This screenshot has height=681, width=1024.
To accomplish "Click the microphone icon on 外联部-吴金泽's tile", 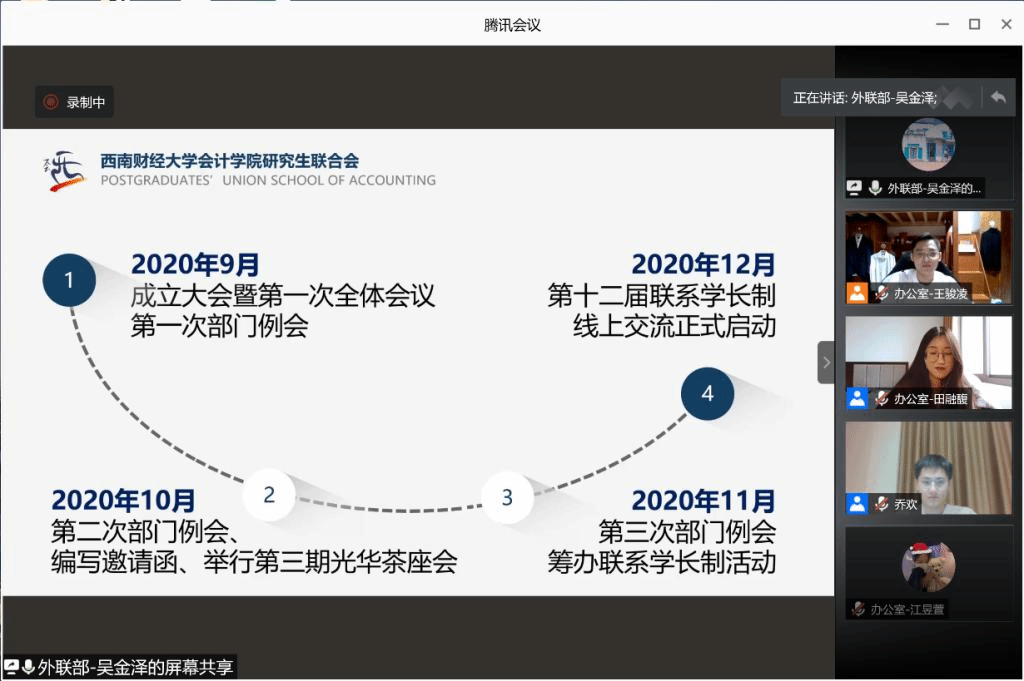I will pyautogui.click(x=875, y=187).
